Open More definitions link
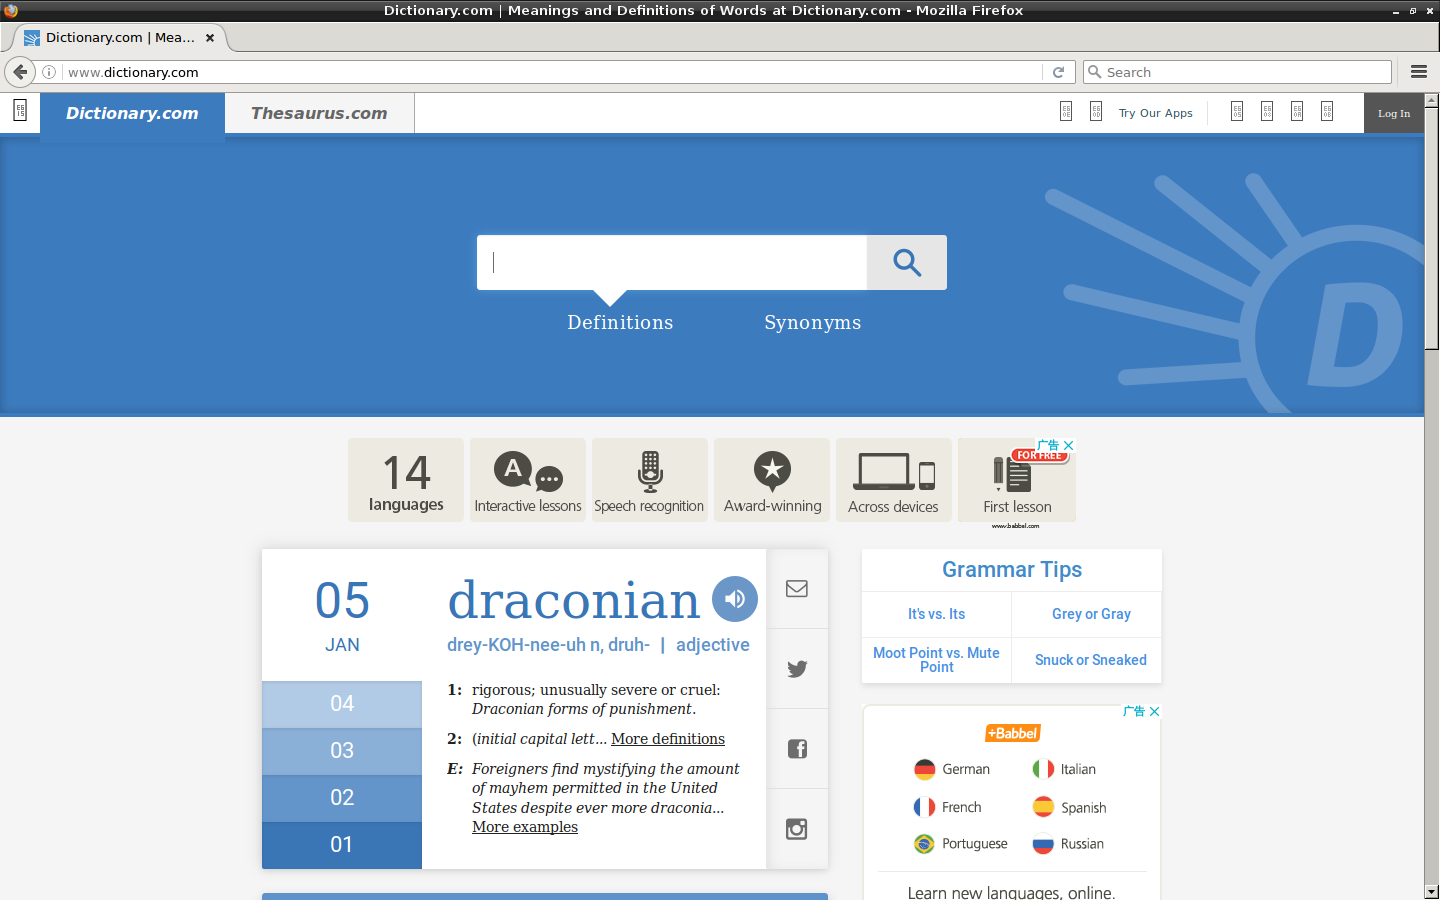 coord(668,739)
